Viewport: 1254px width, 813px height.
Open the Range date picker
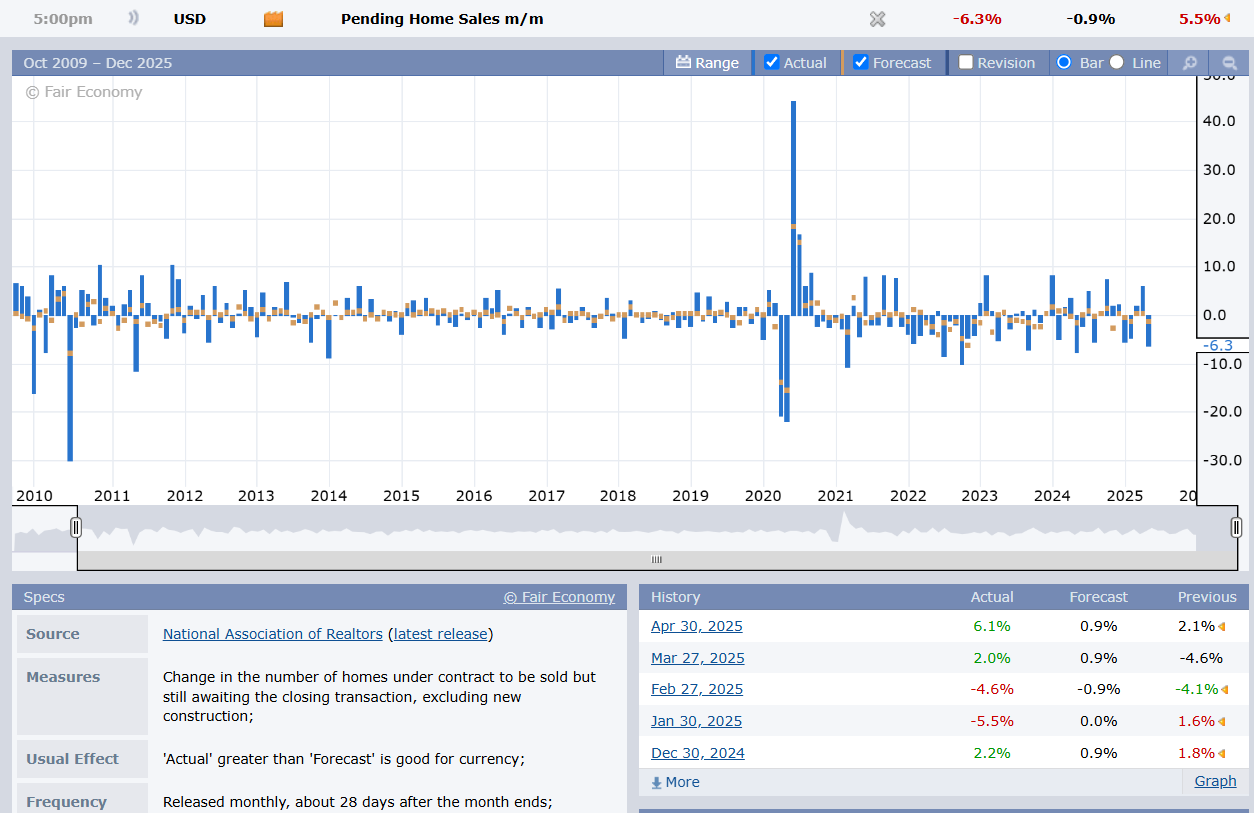click(707, 63)
